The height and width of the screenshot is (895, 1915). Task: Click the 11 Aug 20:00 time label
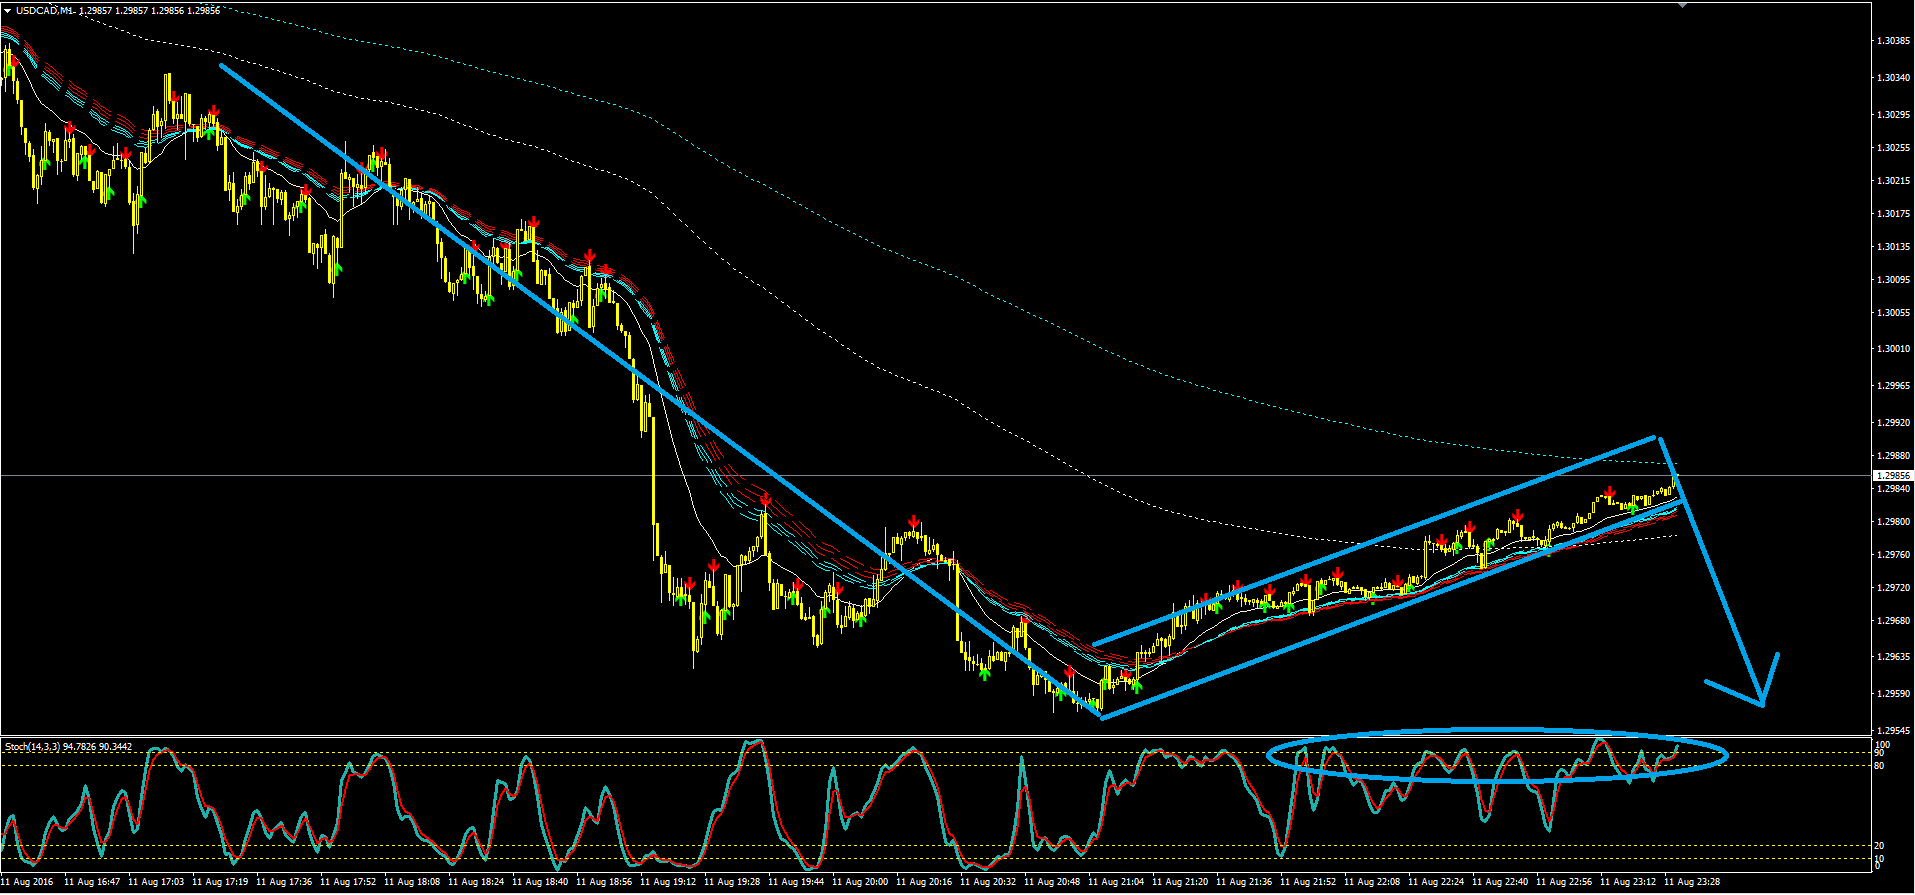(x=860, y=882)
